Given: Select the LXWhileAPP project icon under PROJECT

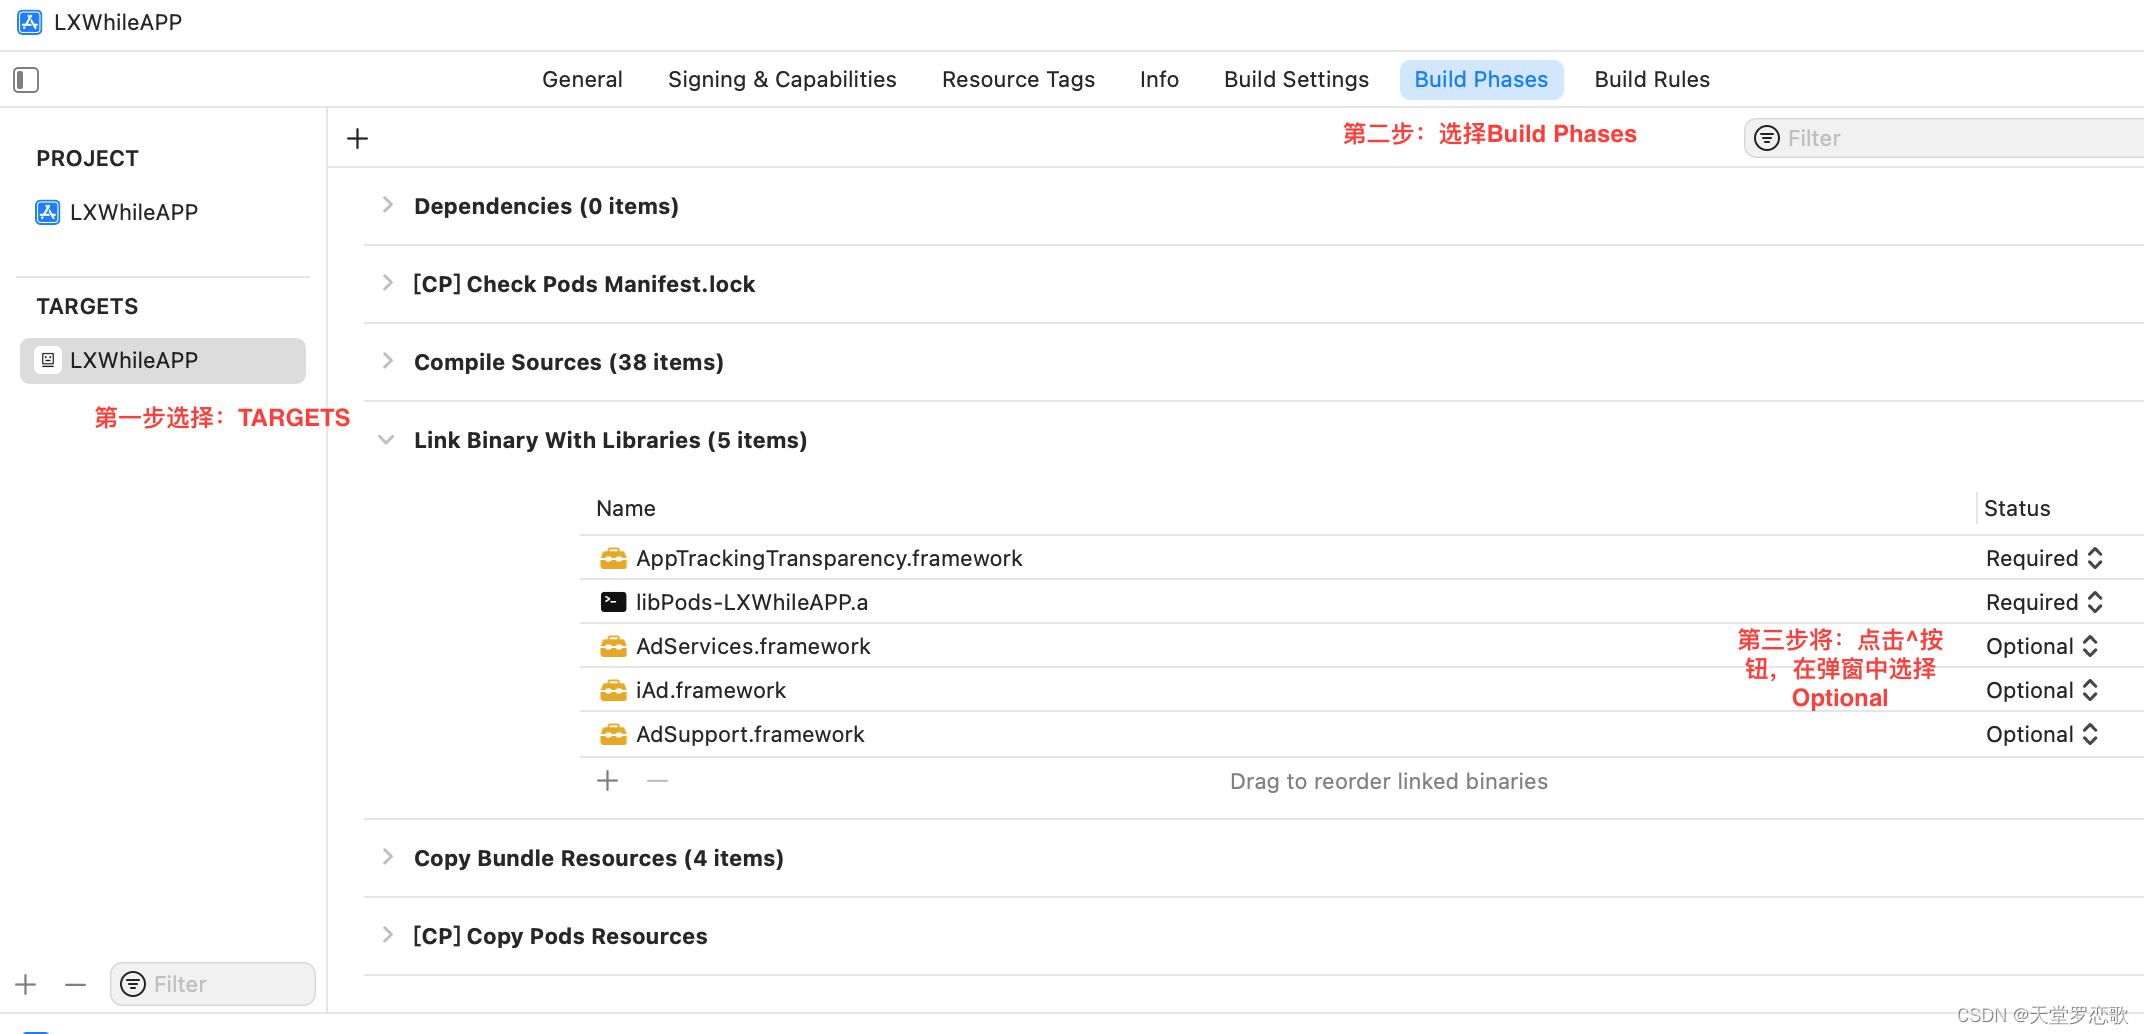Looking at the screenshot, I should click(x=47, y=211).
